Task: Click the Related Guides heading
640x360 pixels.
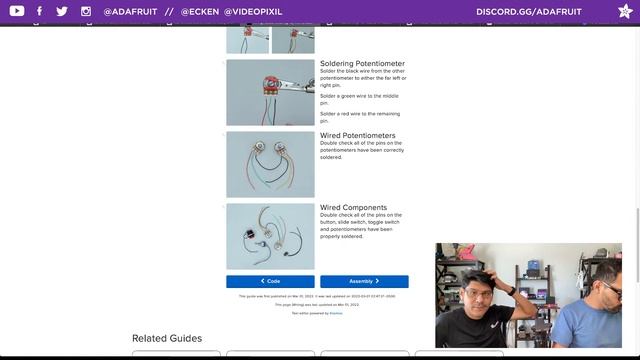Action: pos(167,338)
